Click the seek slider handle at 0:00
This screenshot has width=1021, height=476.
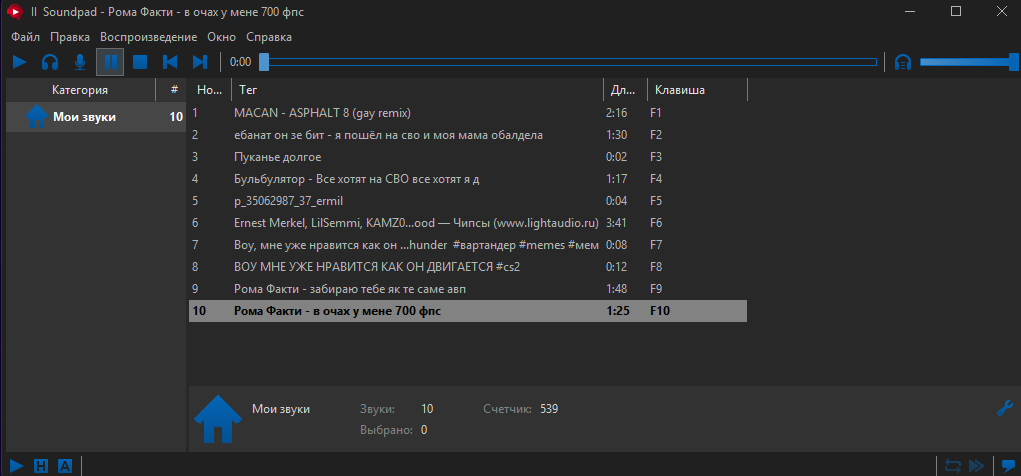[264, 62]
